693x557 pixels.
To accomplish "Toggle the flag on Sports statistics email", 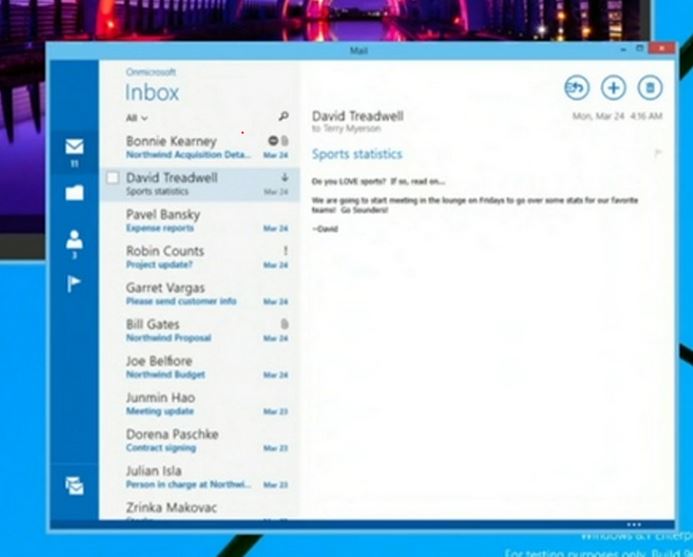I will pos(657,153).
